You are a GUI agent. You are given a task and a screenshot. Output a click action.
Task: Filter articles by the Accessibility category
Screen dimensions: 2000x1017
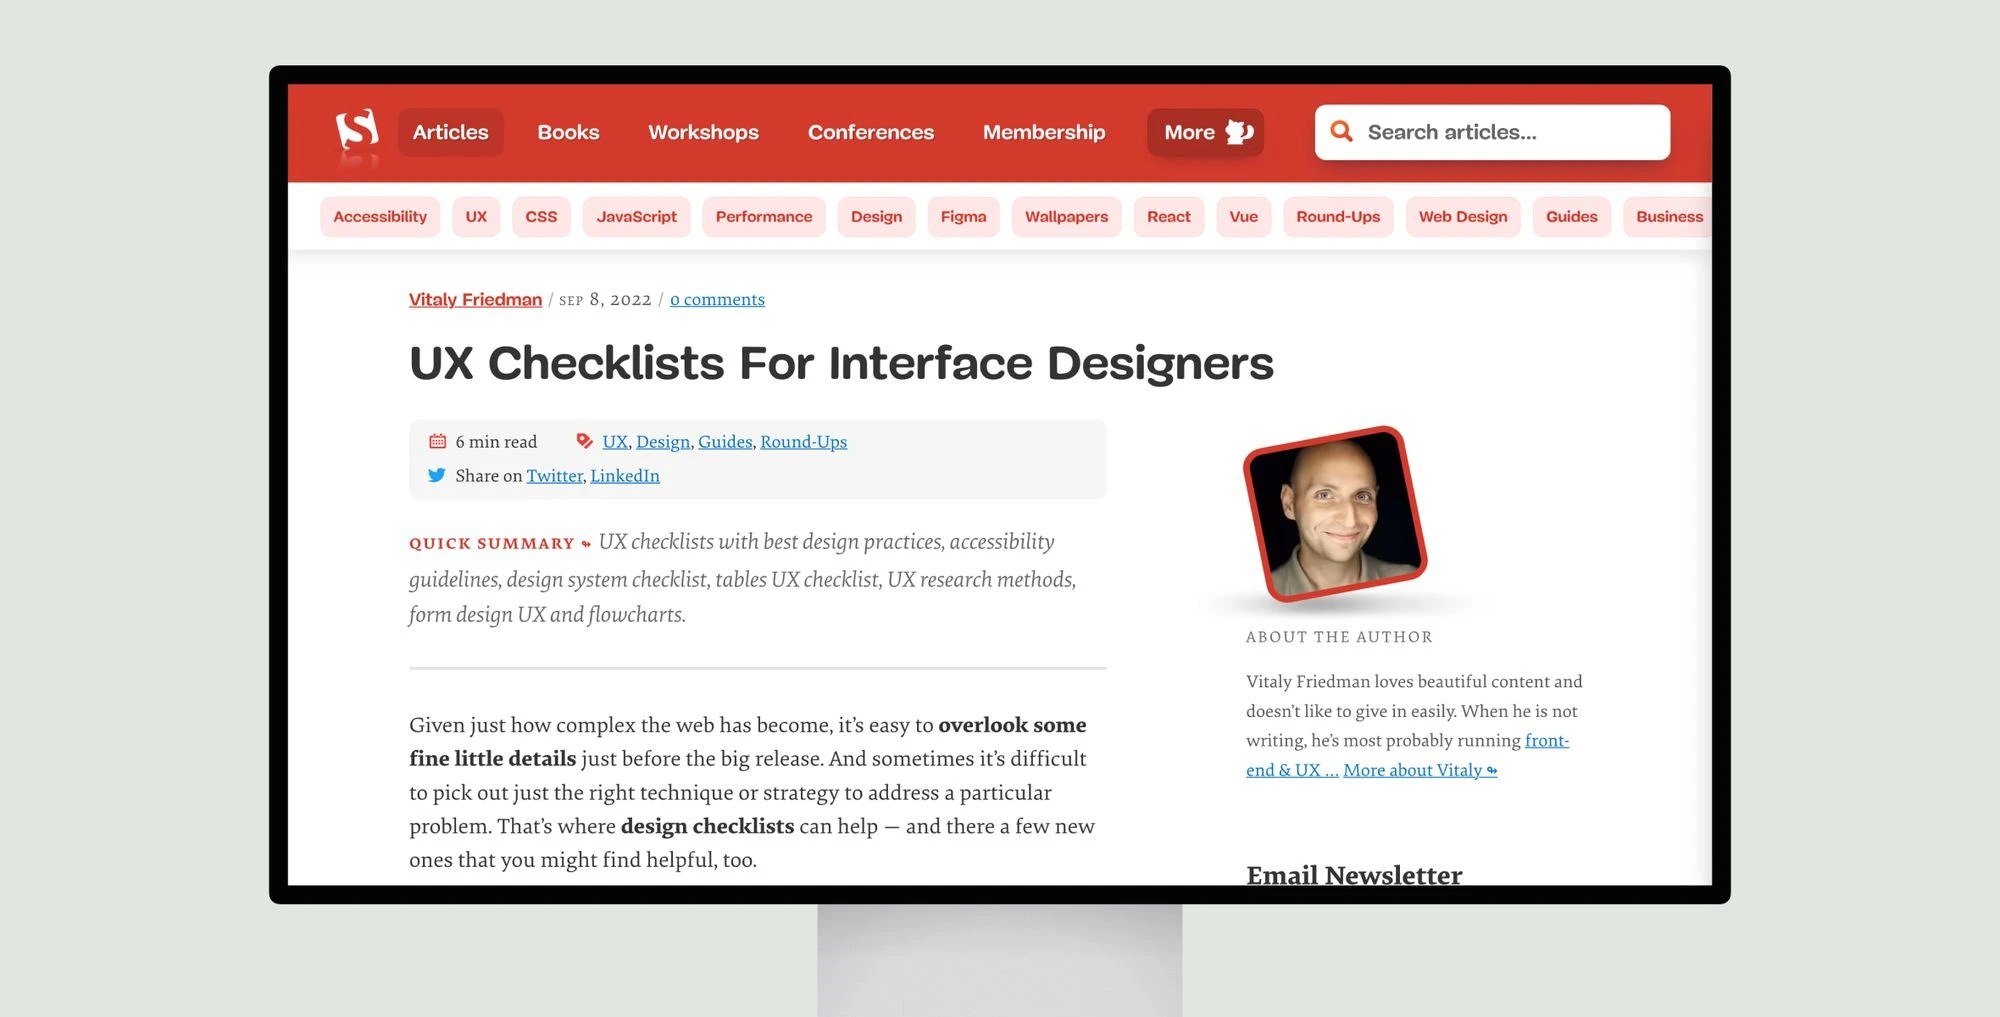380,216
